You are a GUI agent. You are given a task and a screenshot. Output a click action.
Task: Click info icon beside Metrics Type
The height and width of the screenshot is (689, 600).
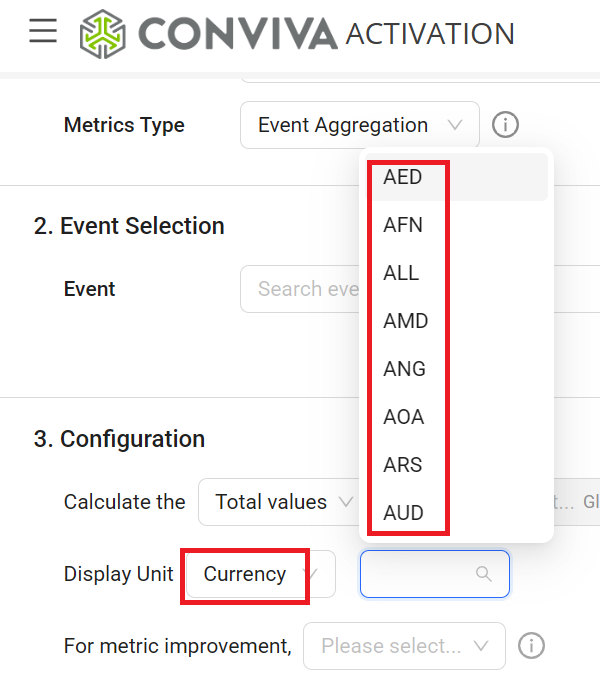tap(506, 125)
